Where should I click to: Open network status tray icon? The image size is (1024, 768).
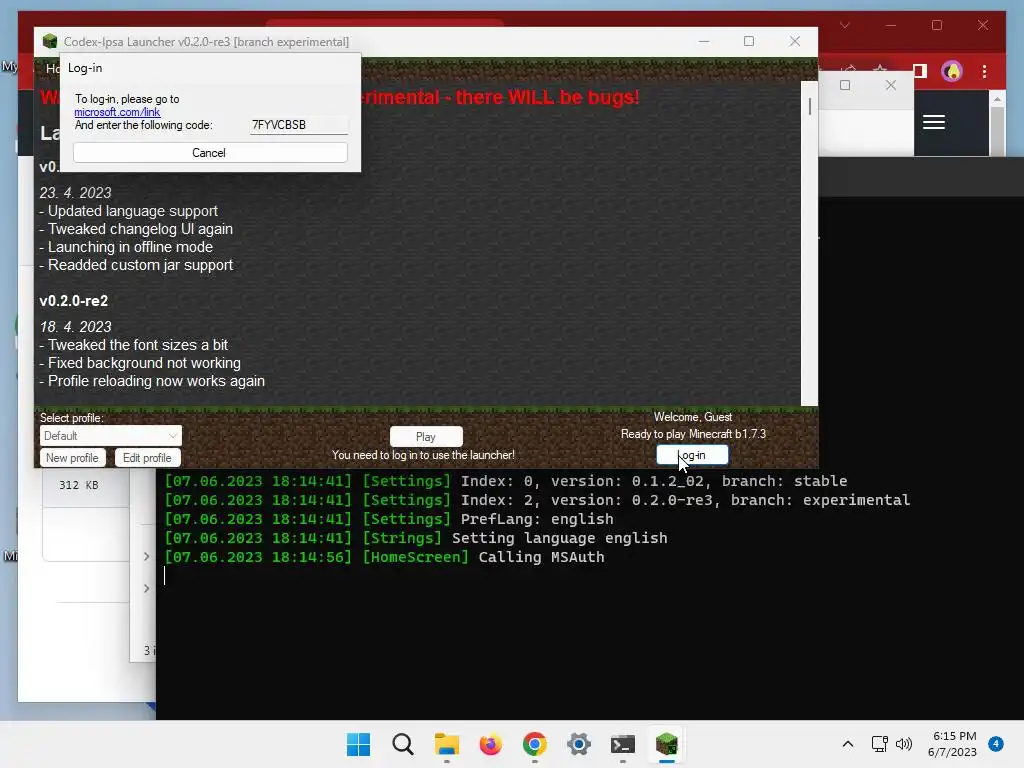click(880, 744)
